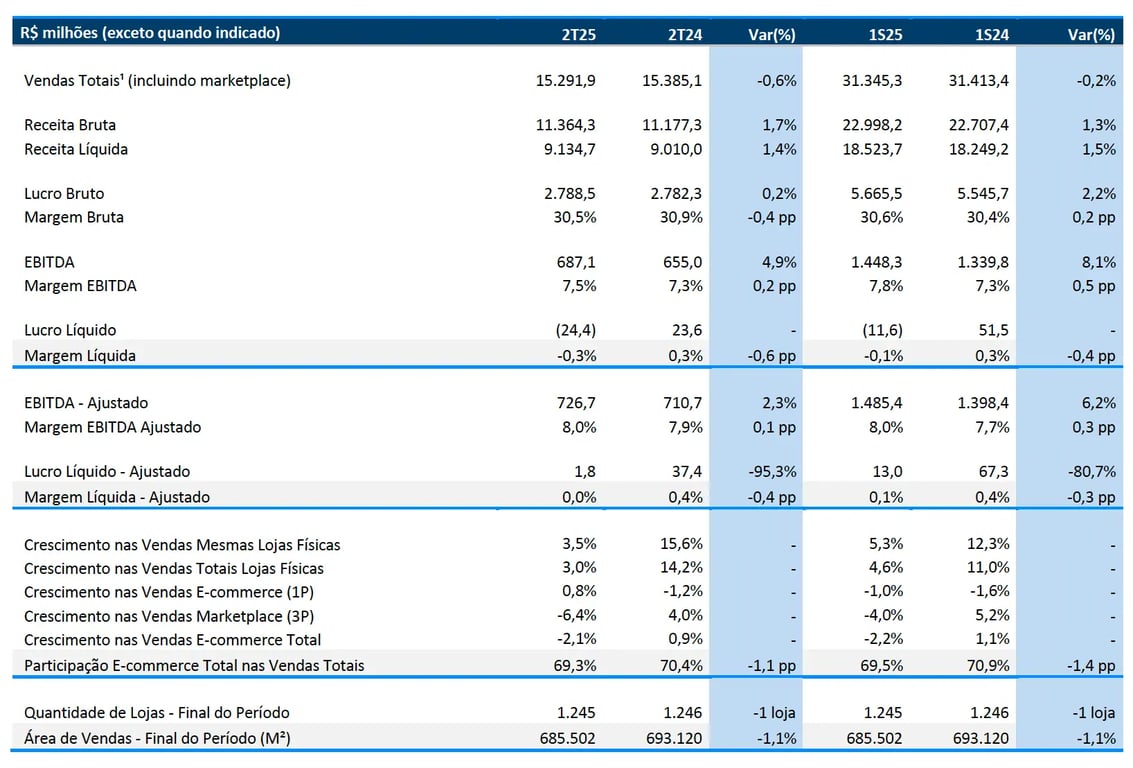Click the 'Receita Líquida' row label

[76, 149]
